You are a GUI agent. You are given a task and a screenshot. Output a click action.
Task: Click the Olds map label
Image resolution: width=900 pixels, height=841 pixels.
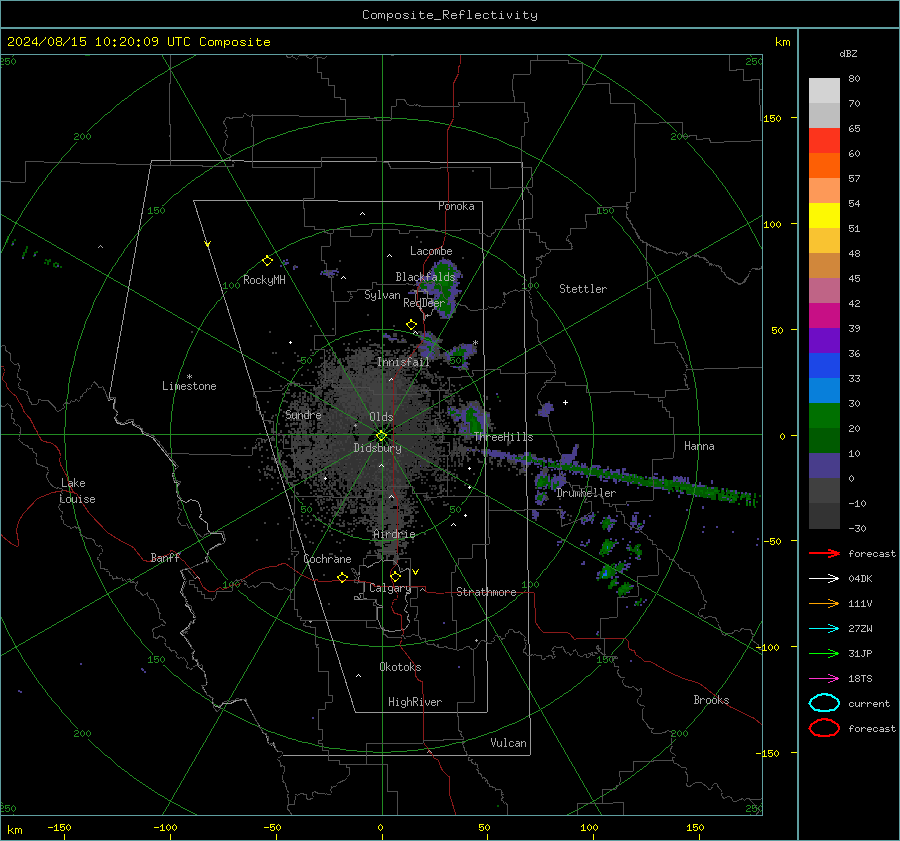point(381,417)
